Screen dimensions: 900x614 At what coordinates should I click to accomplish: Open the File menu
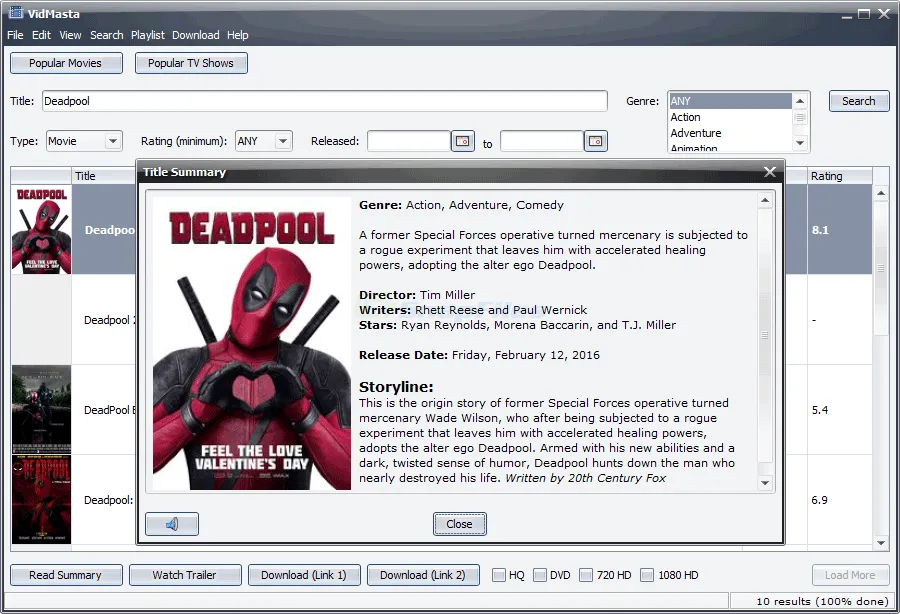tap(15, 35)
